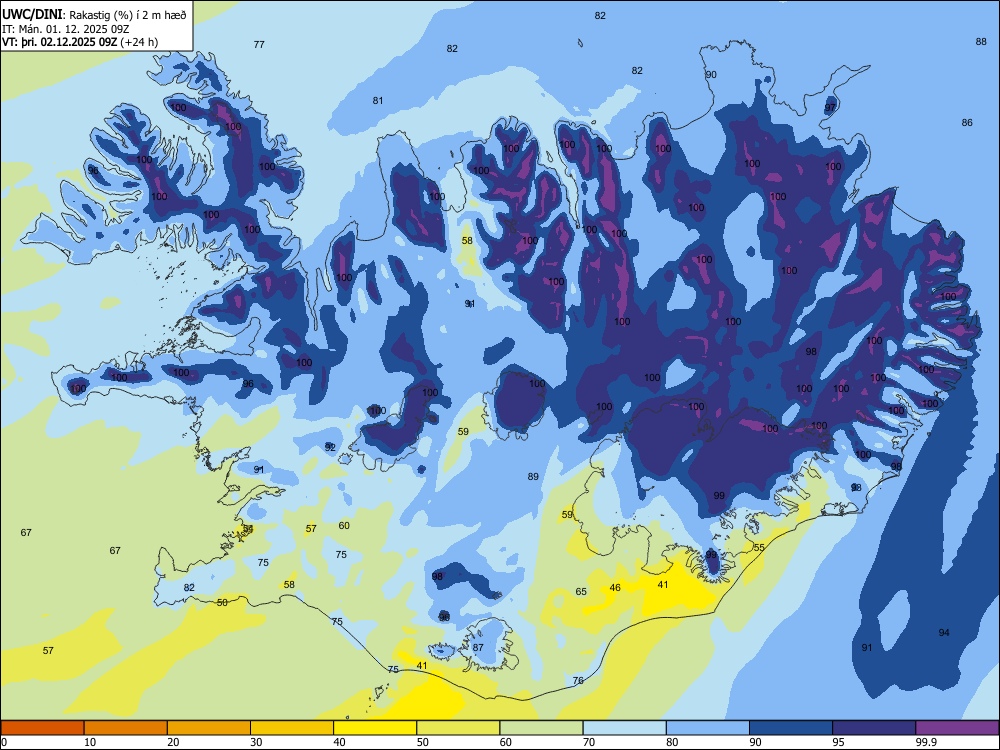Click the 'IT: Mán. 01. 12. 2025 09Z' line
The width and height of the screenshot is (1000, 750).
(66, 29)
